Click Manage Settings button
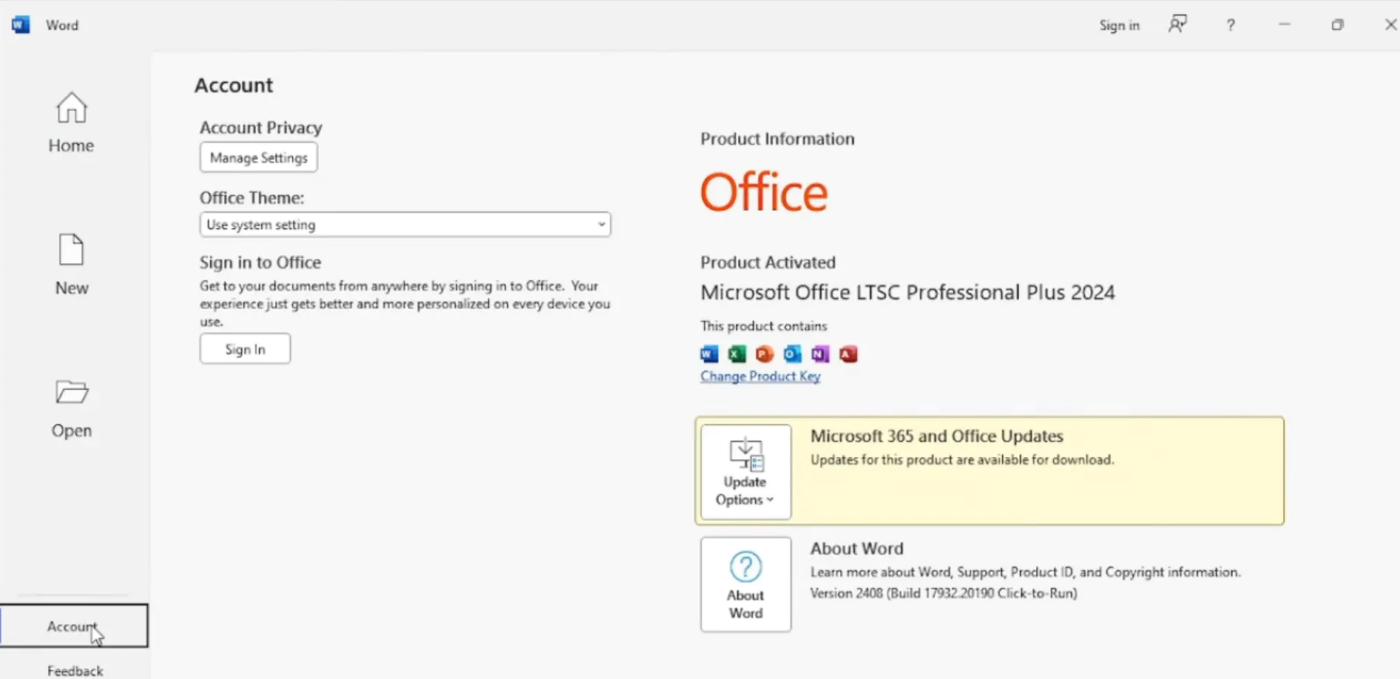 click(x=259, y=158)
